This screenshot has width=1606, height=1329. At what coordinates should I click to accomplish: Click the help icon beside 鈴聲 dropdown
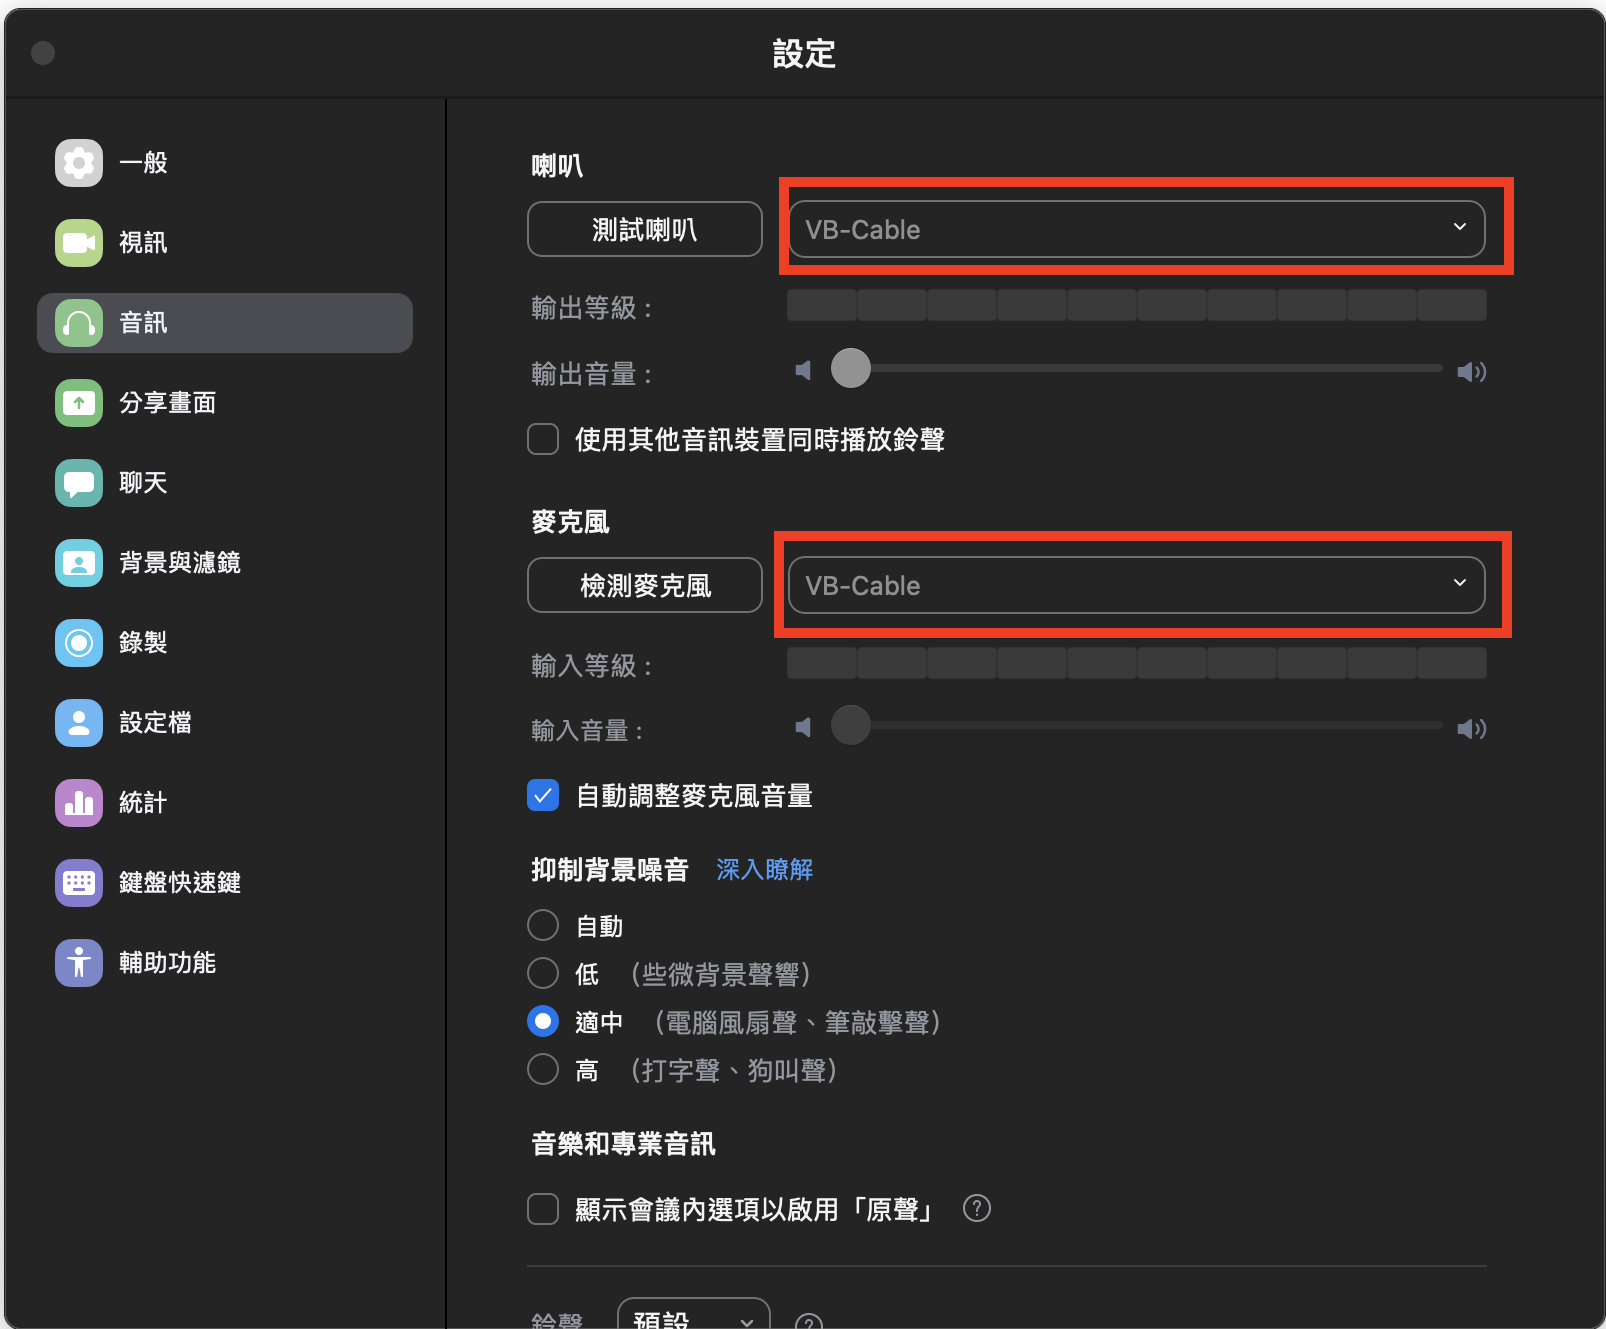809,1321
